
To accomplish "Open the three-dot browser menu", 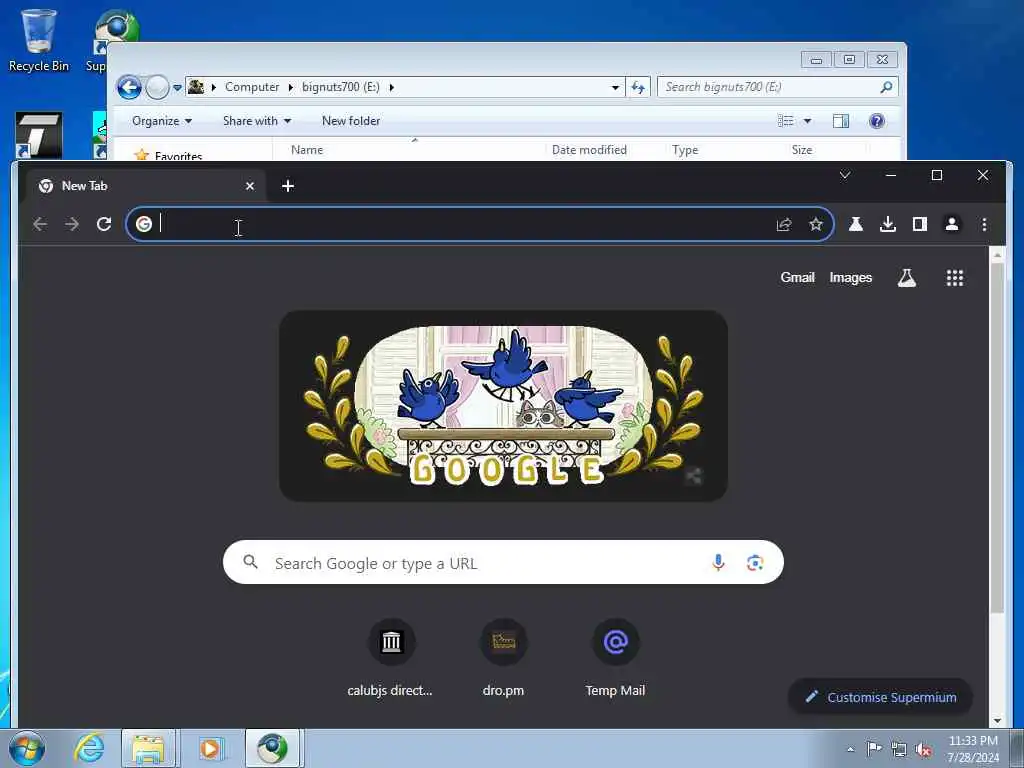I will point(984,225).
